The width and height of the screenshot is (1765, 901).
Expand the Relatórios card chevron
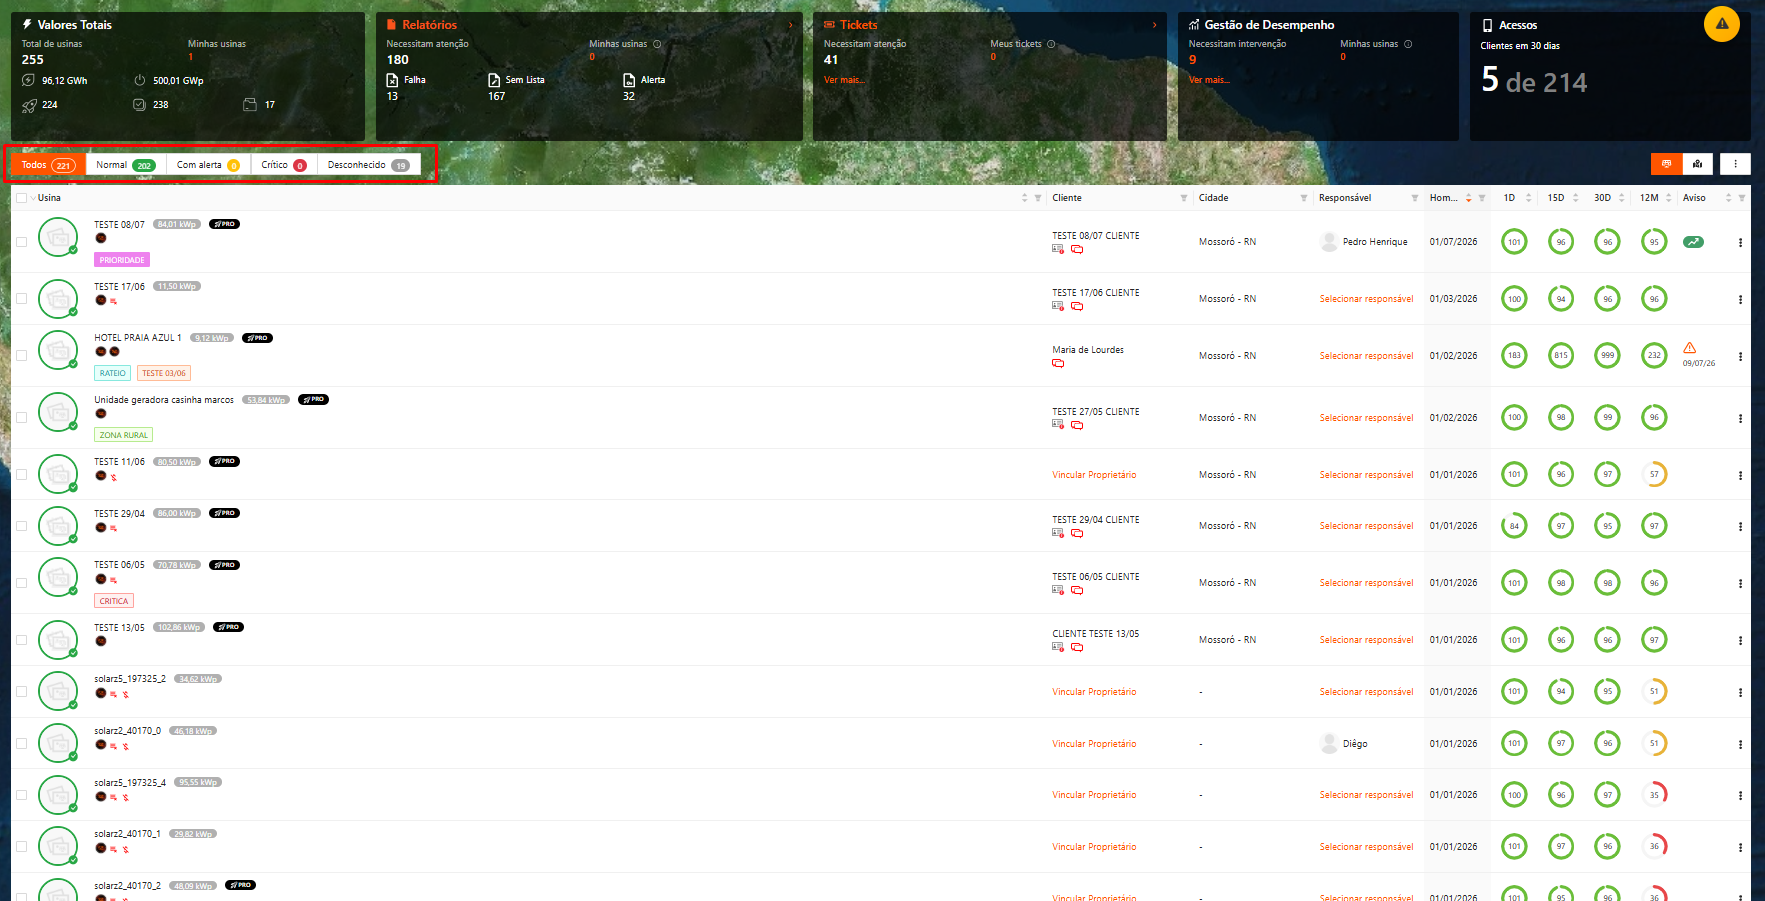pyautogui.click(x=790, y=25)
